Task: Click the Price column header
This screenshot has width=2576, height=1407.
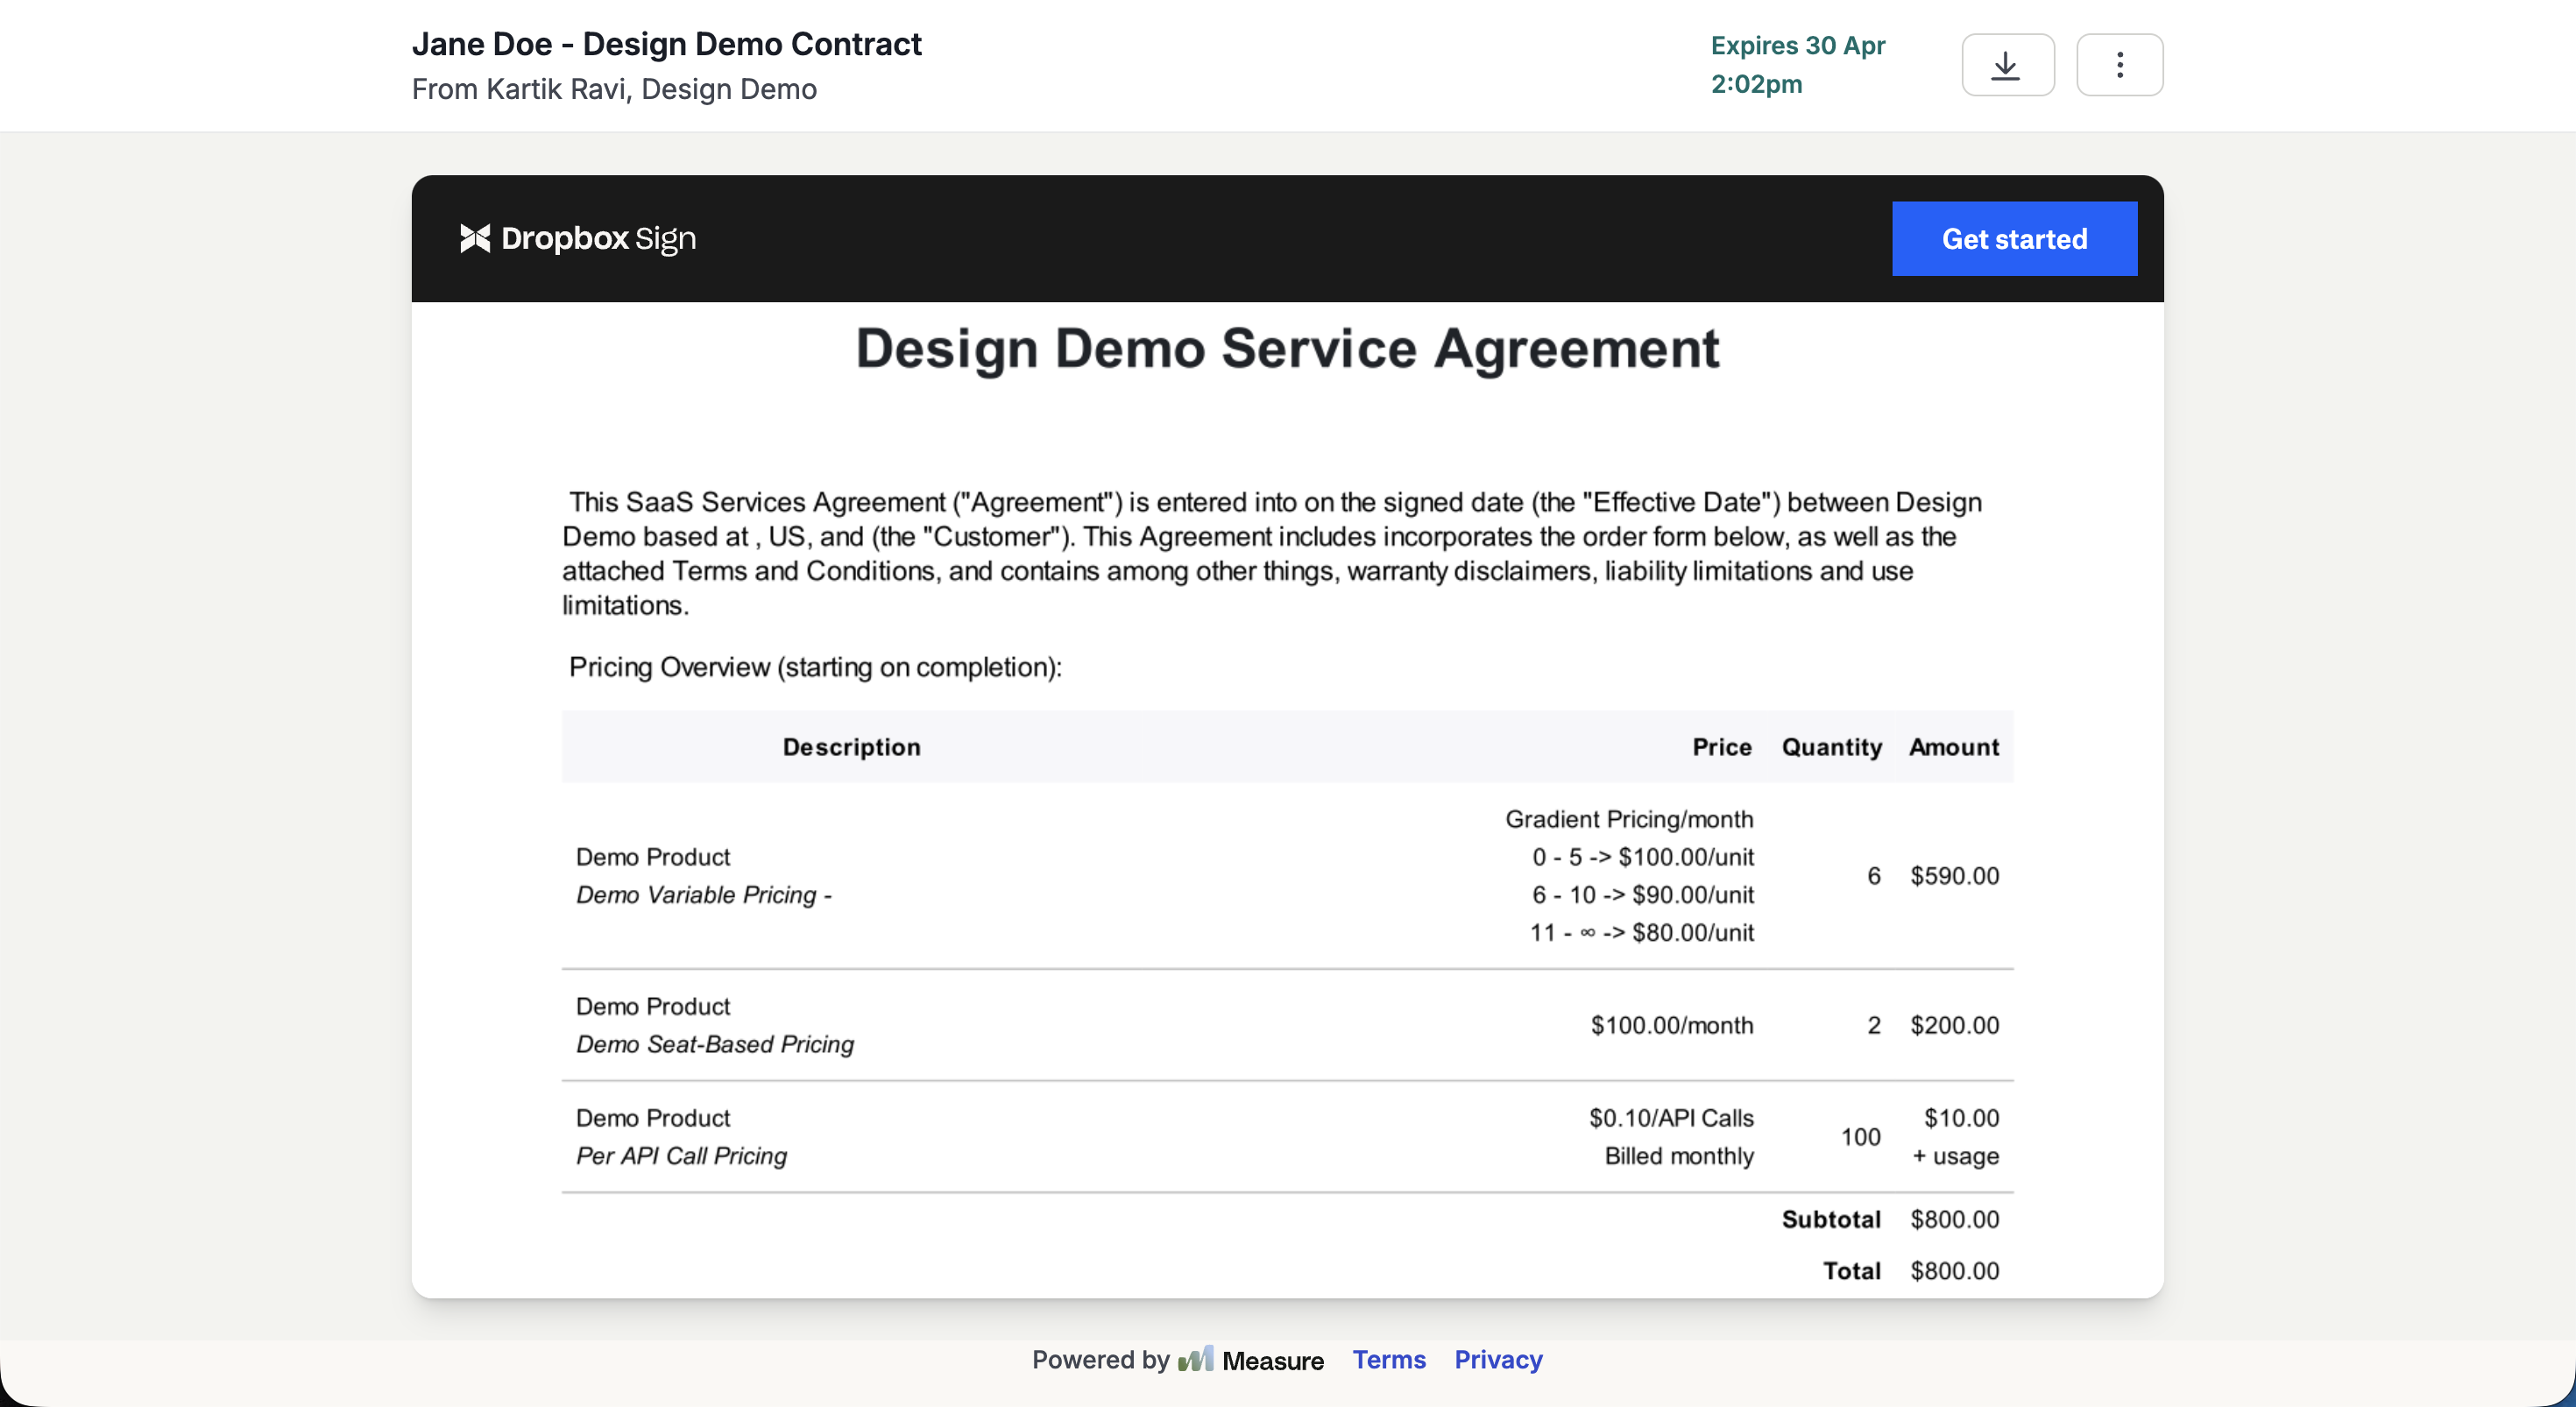Action: (x=1721, y=747)
